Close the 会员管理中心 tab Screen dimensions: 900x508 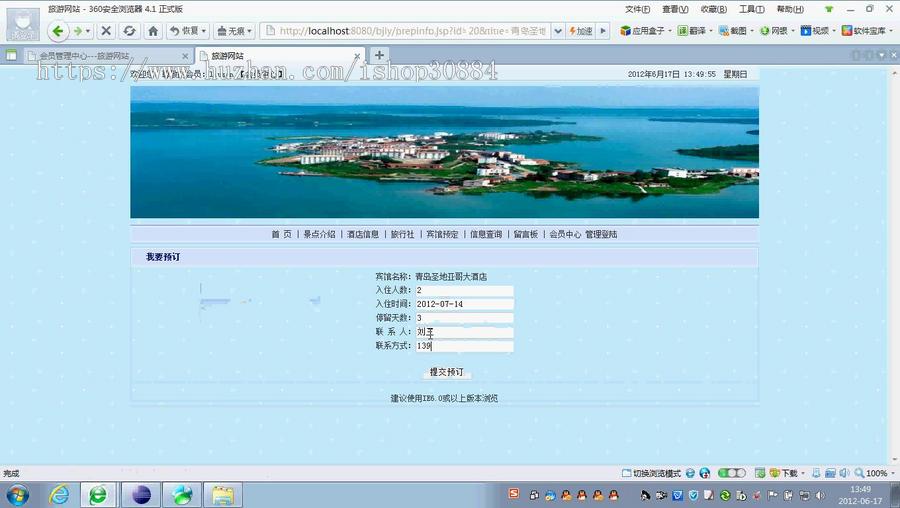pyautogui.click(x=185, y=56)
